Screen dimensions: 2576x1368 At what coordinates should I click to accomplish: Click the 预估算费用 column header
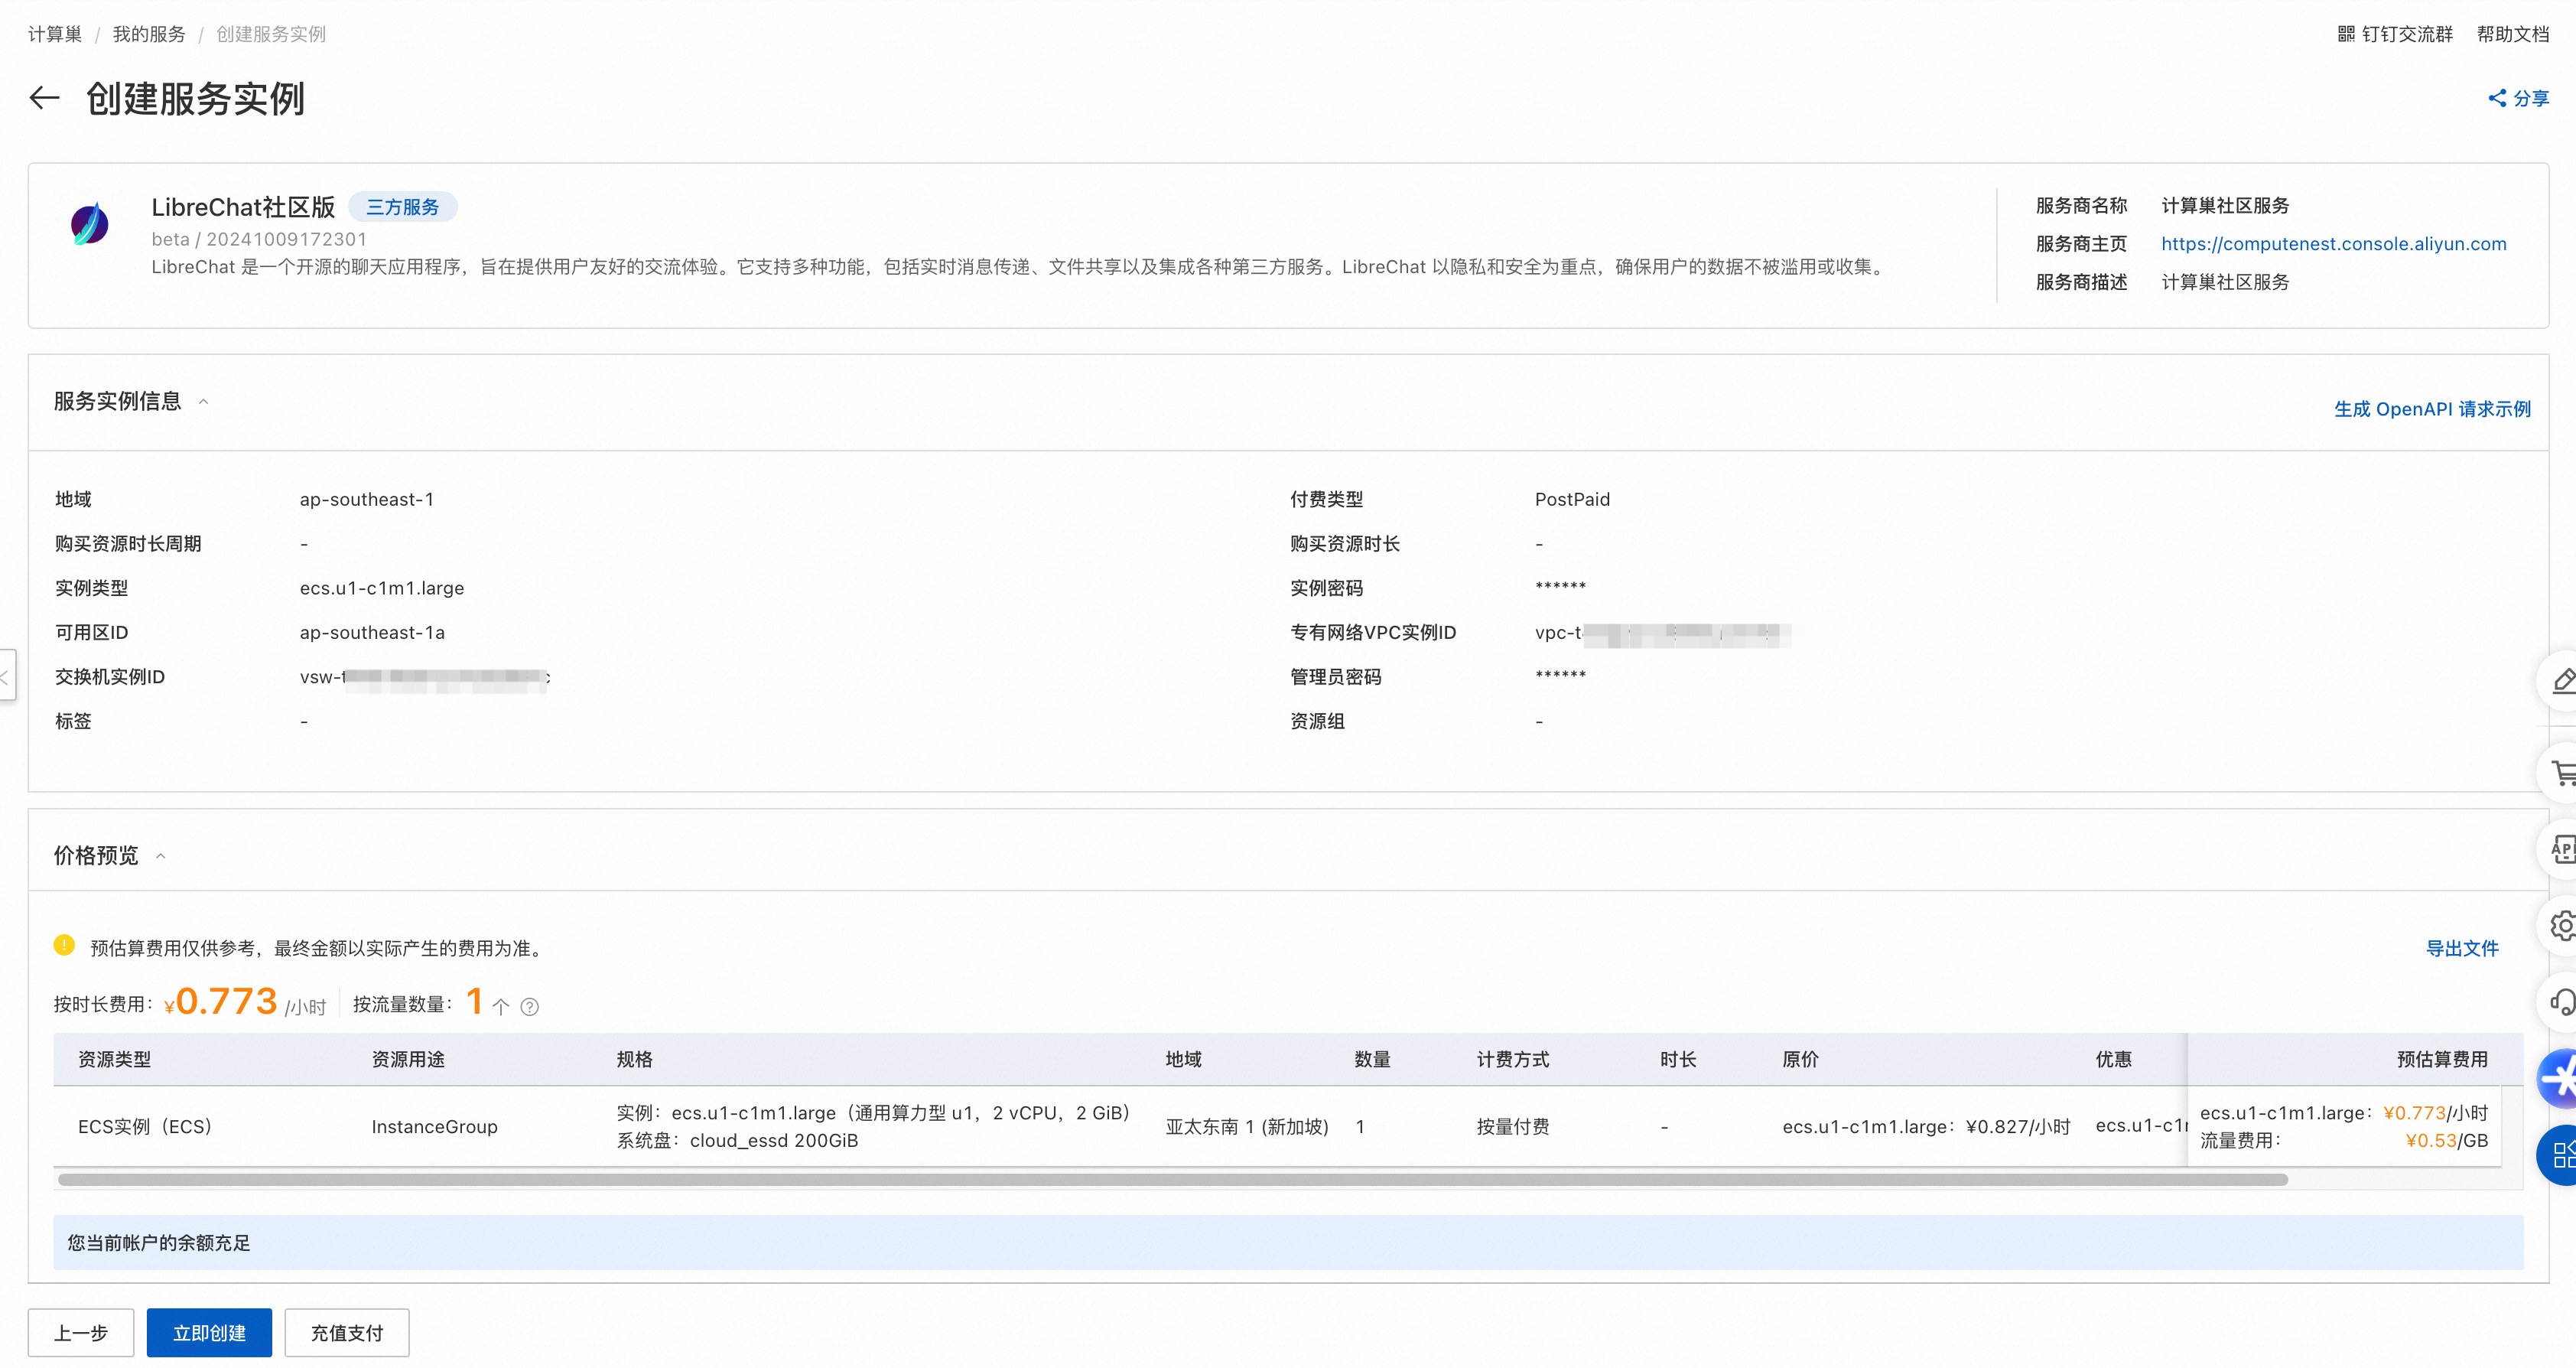click(2442, 1059)
